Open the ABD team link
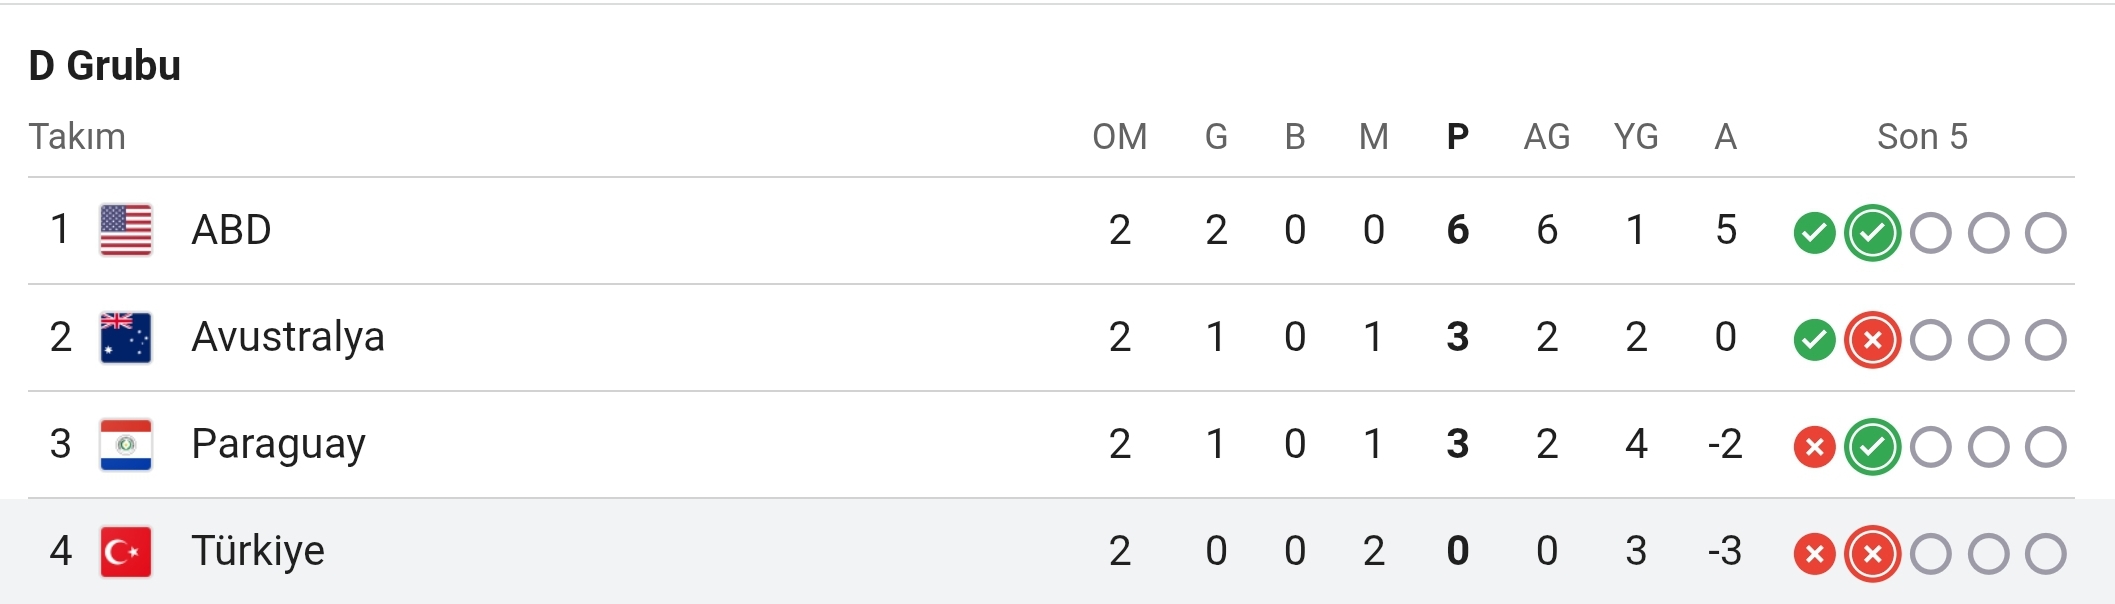Screen dimensions: 2115x604 pyautogui.click(x=231, y=230)
